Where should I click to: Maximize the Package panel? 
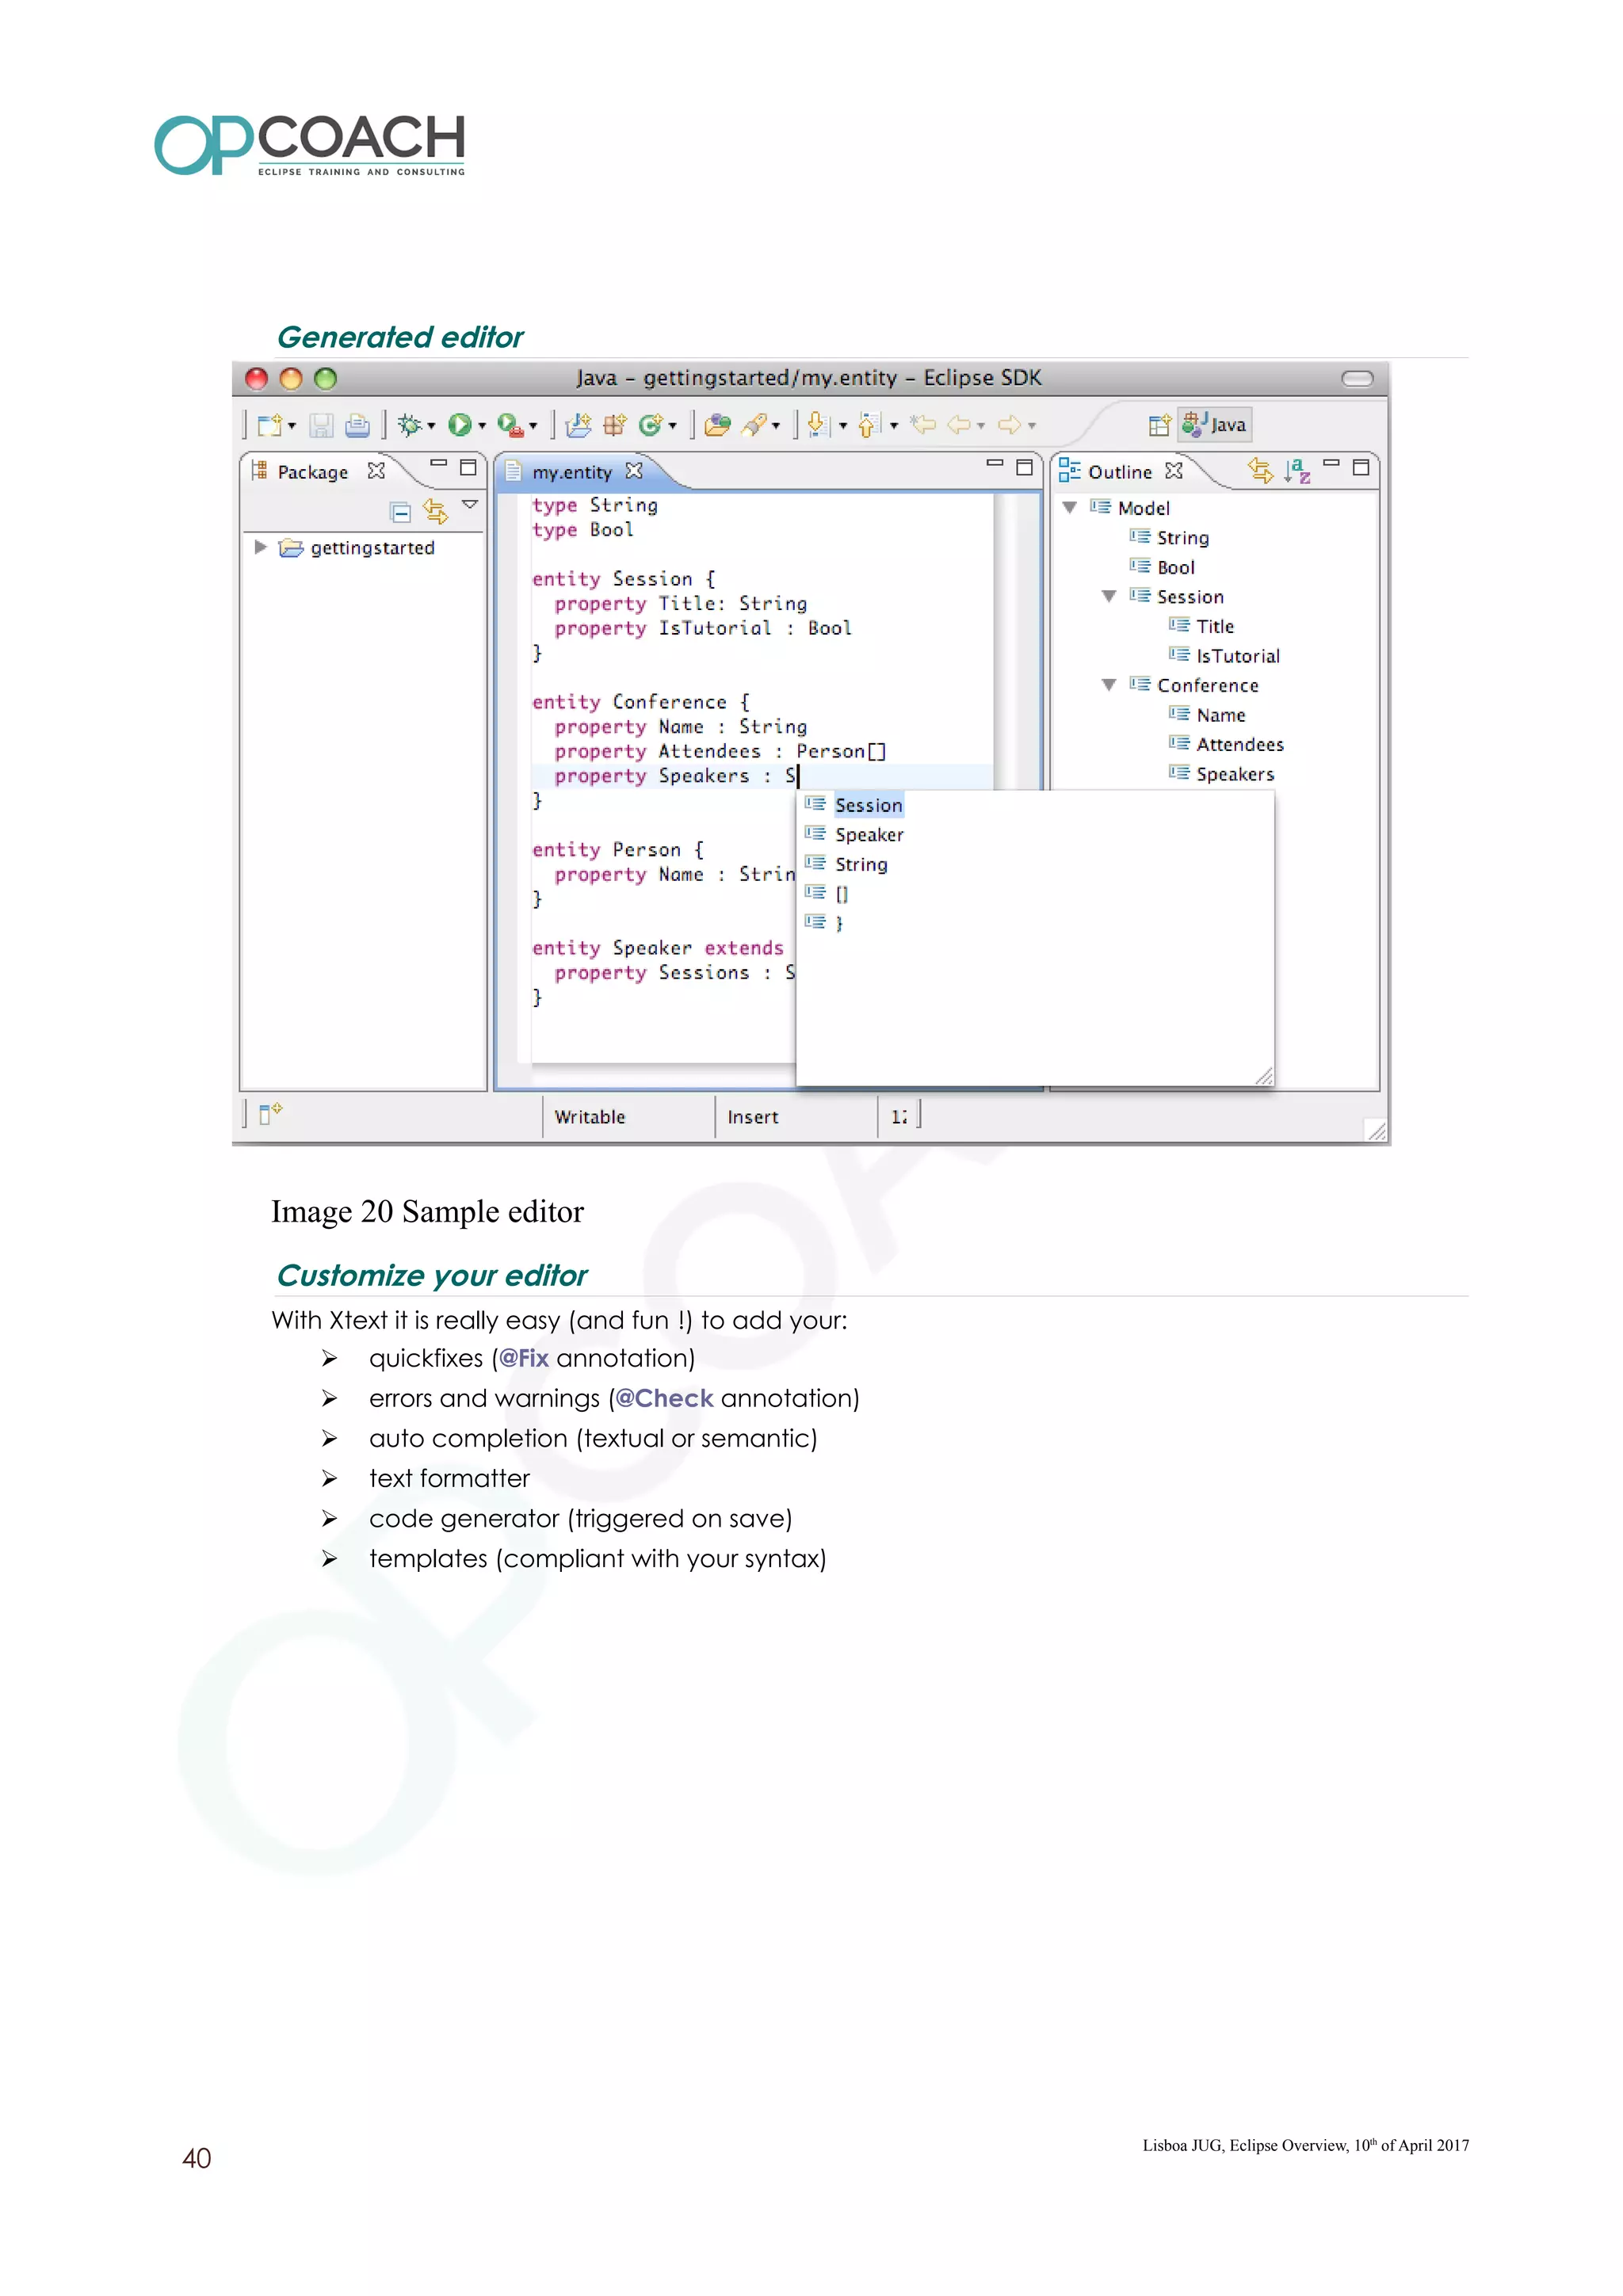click(x=467, y=467)
